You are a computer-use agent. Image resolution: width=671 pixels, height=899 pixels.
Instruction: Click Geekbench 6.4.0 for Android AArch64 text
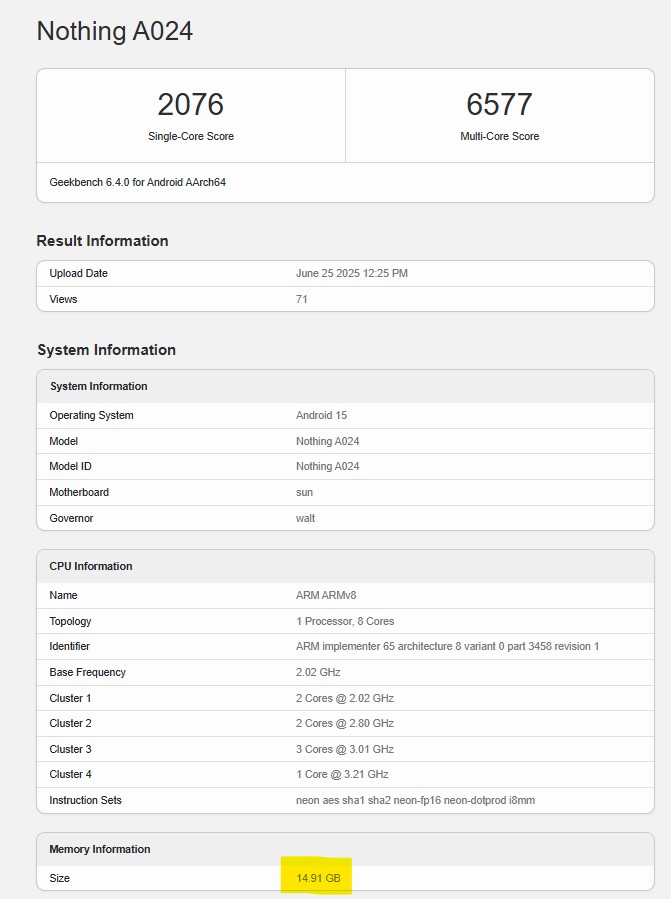point(138,182)
